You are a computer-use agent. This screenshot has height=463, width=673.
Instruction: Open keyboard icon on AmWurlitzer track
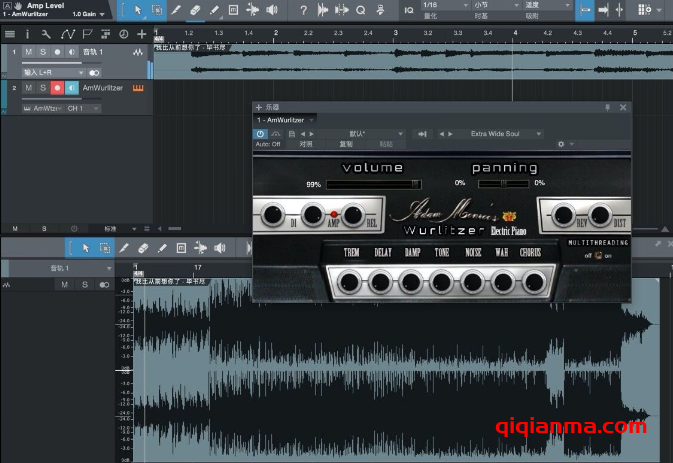tap(137, 88)
